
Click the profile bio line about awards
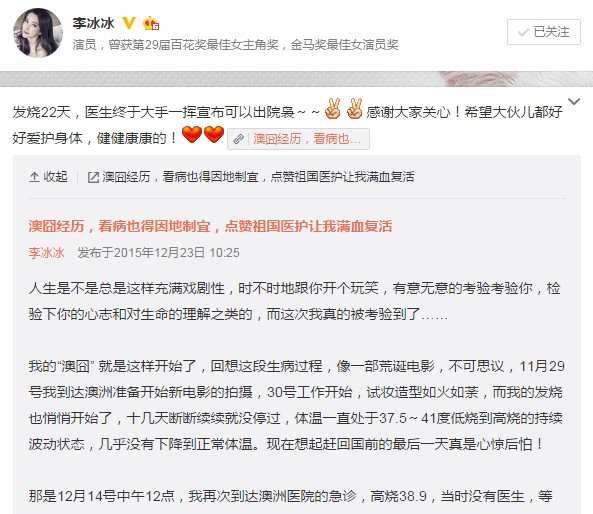pos(235,45)
